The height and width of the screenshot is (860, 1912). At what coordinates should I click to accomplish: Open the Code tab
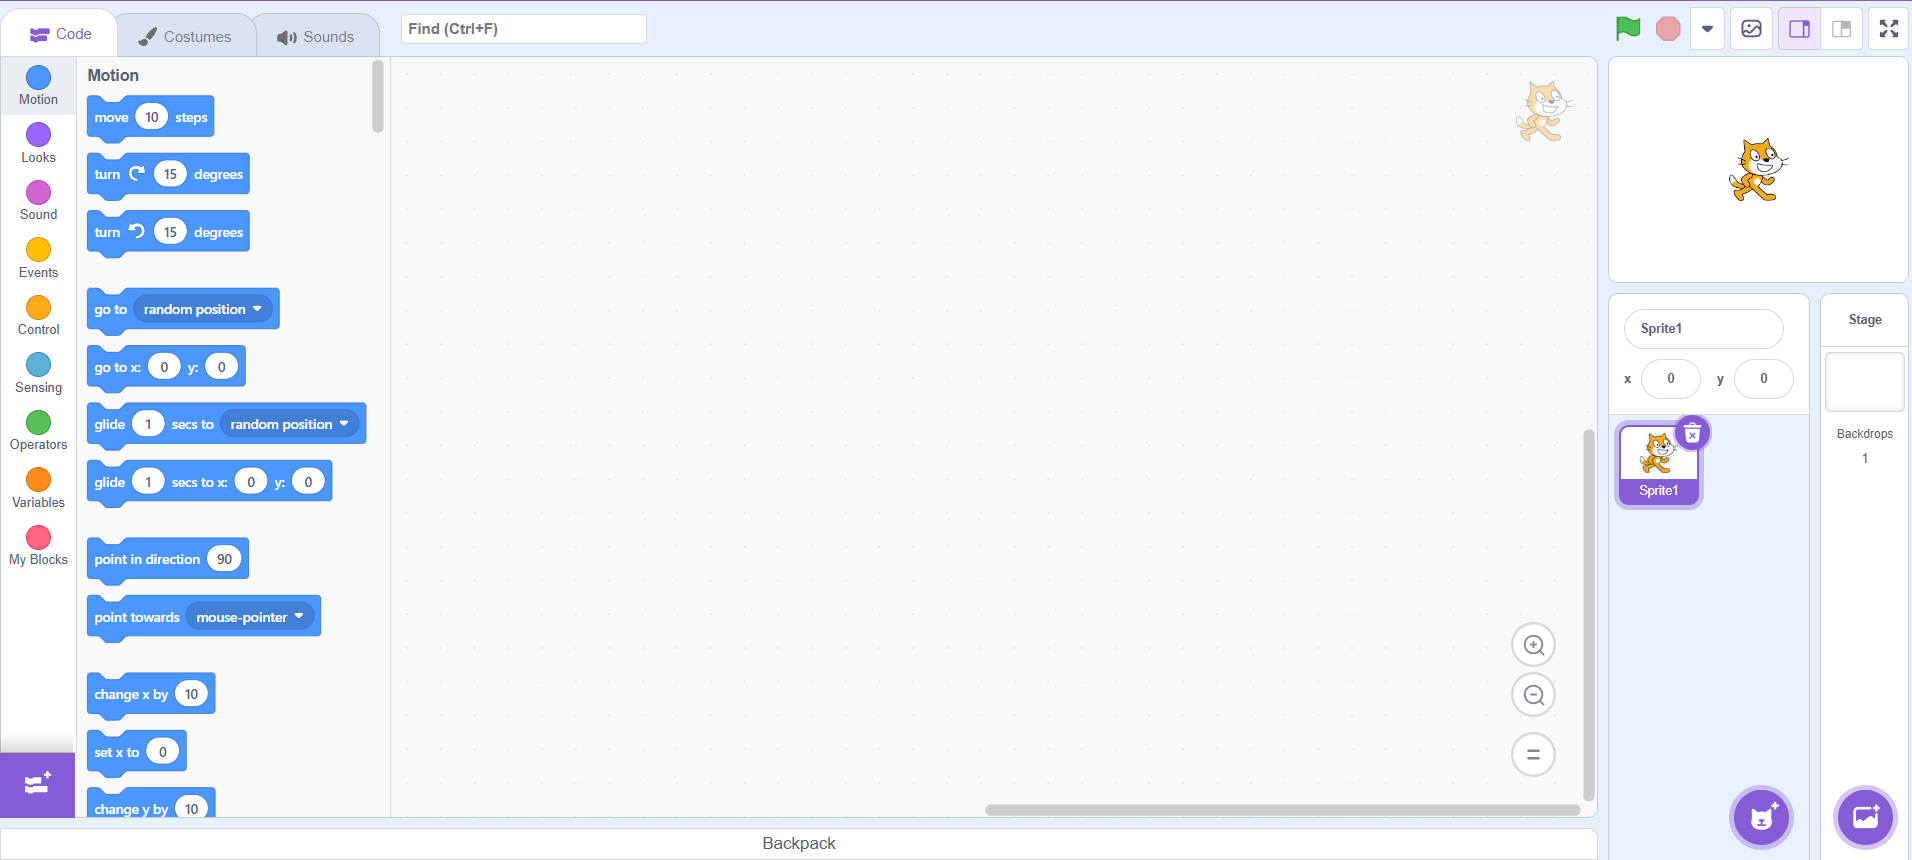[60, 34]
